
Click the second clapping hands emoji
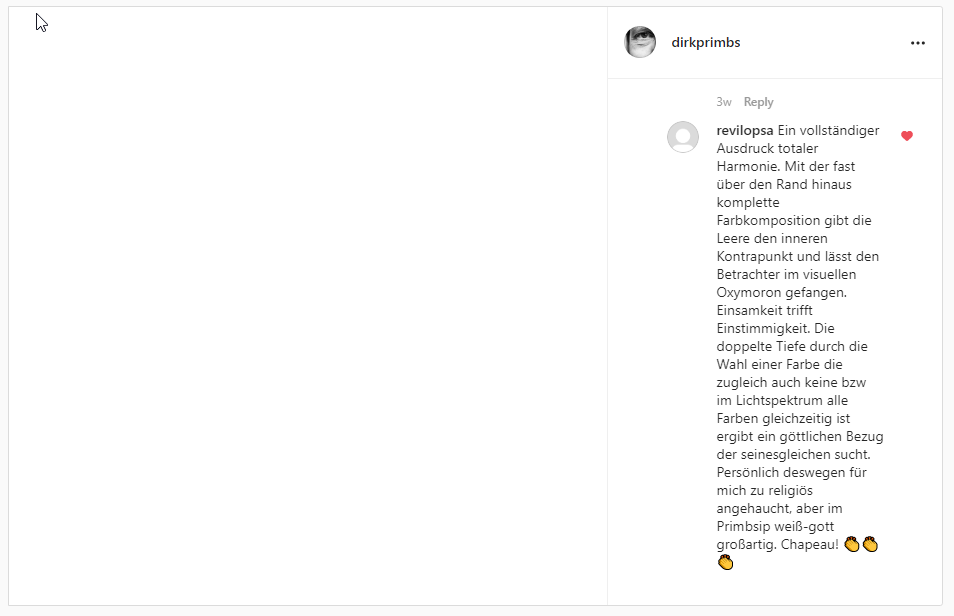tap(871, 544)
